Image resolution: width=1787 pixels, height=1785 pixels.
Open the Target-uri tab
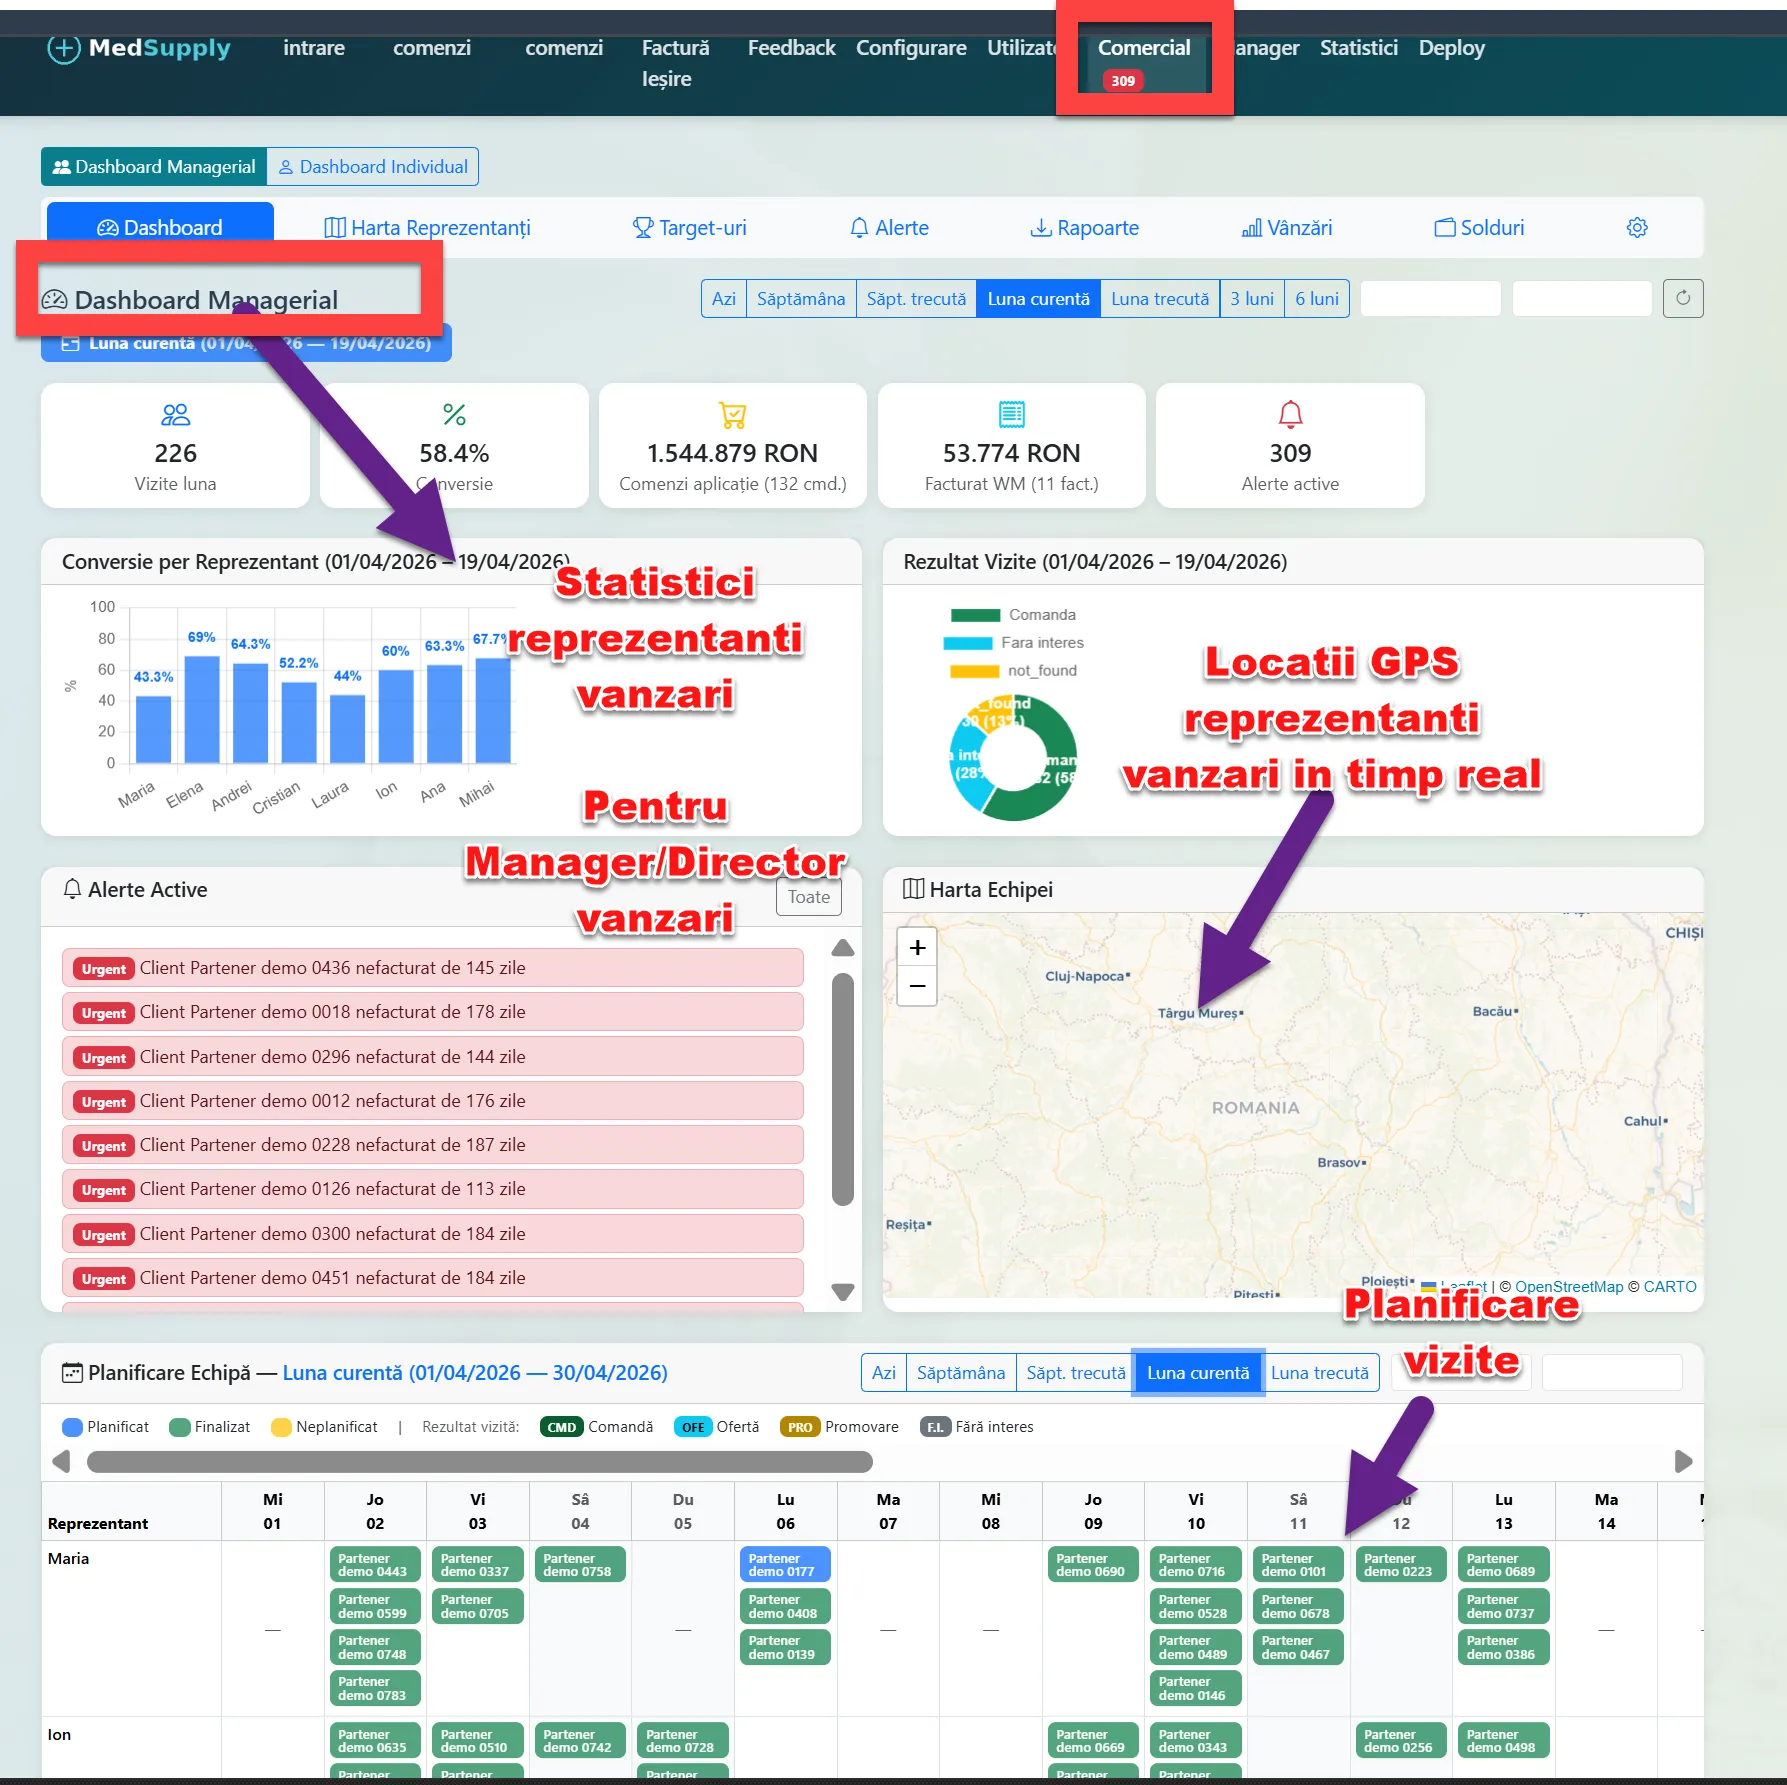[690, 228]
